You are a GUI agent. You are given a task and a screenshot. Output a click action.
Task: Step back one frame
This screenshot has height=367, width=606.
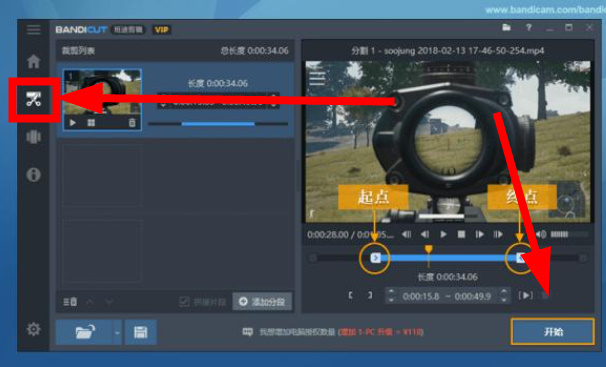pos(425,234)
